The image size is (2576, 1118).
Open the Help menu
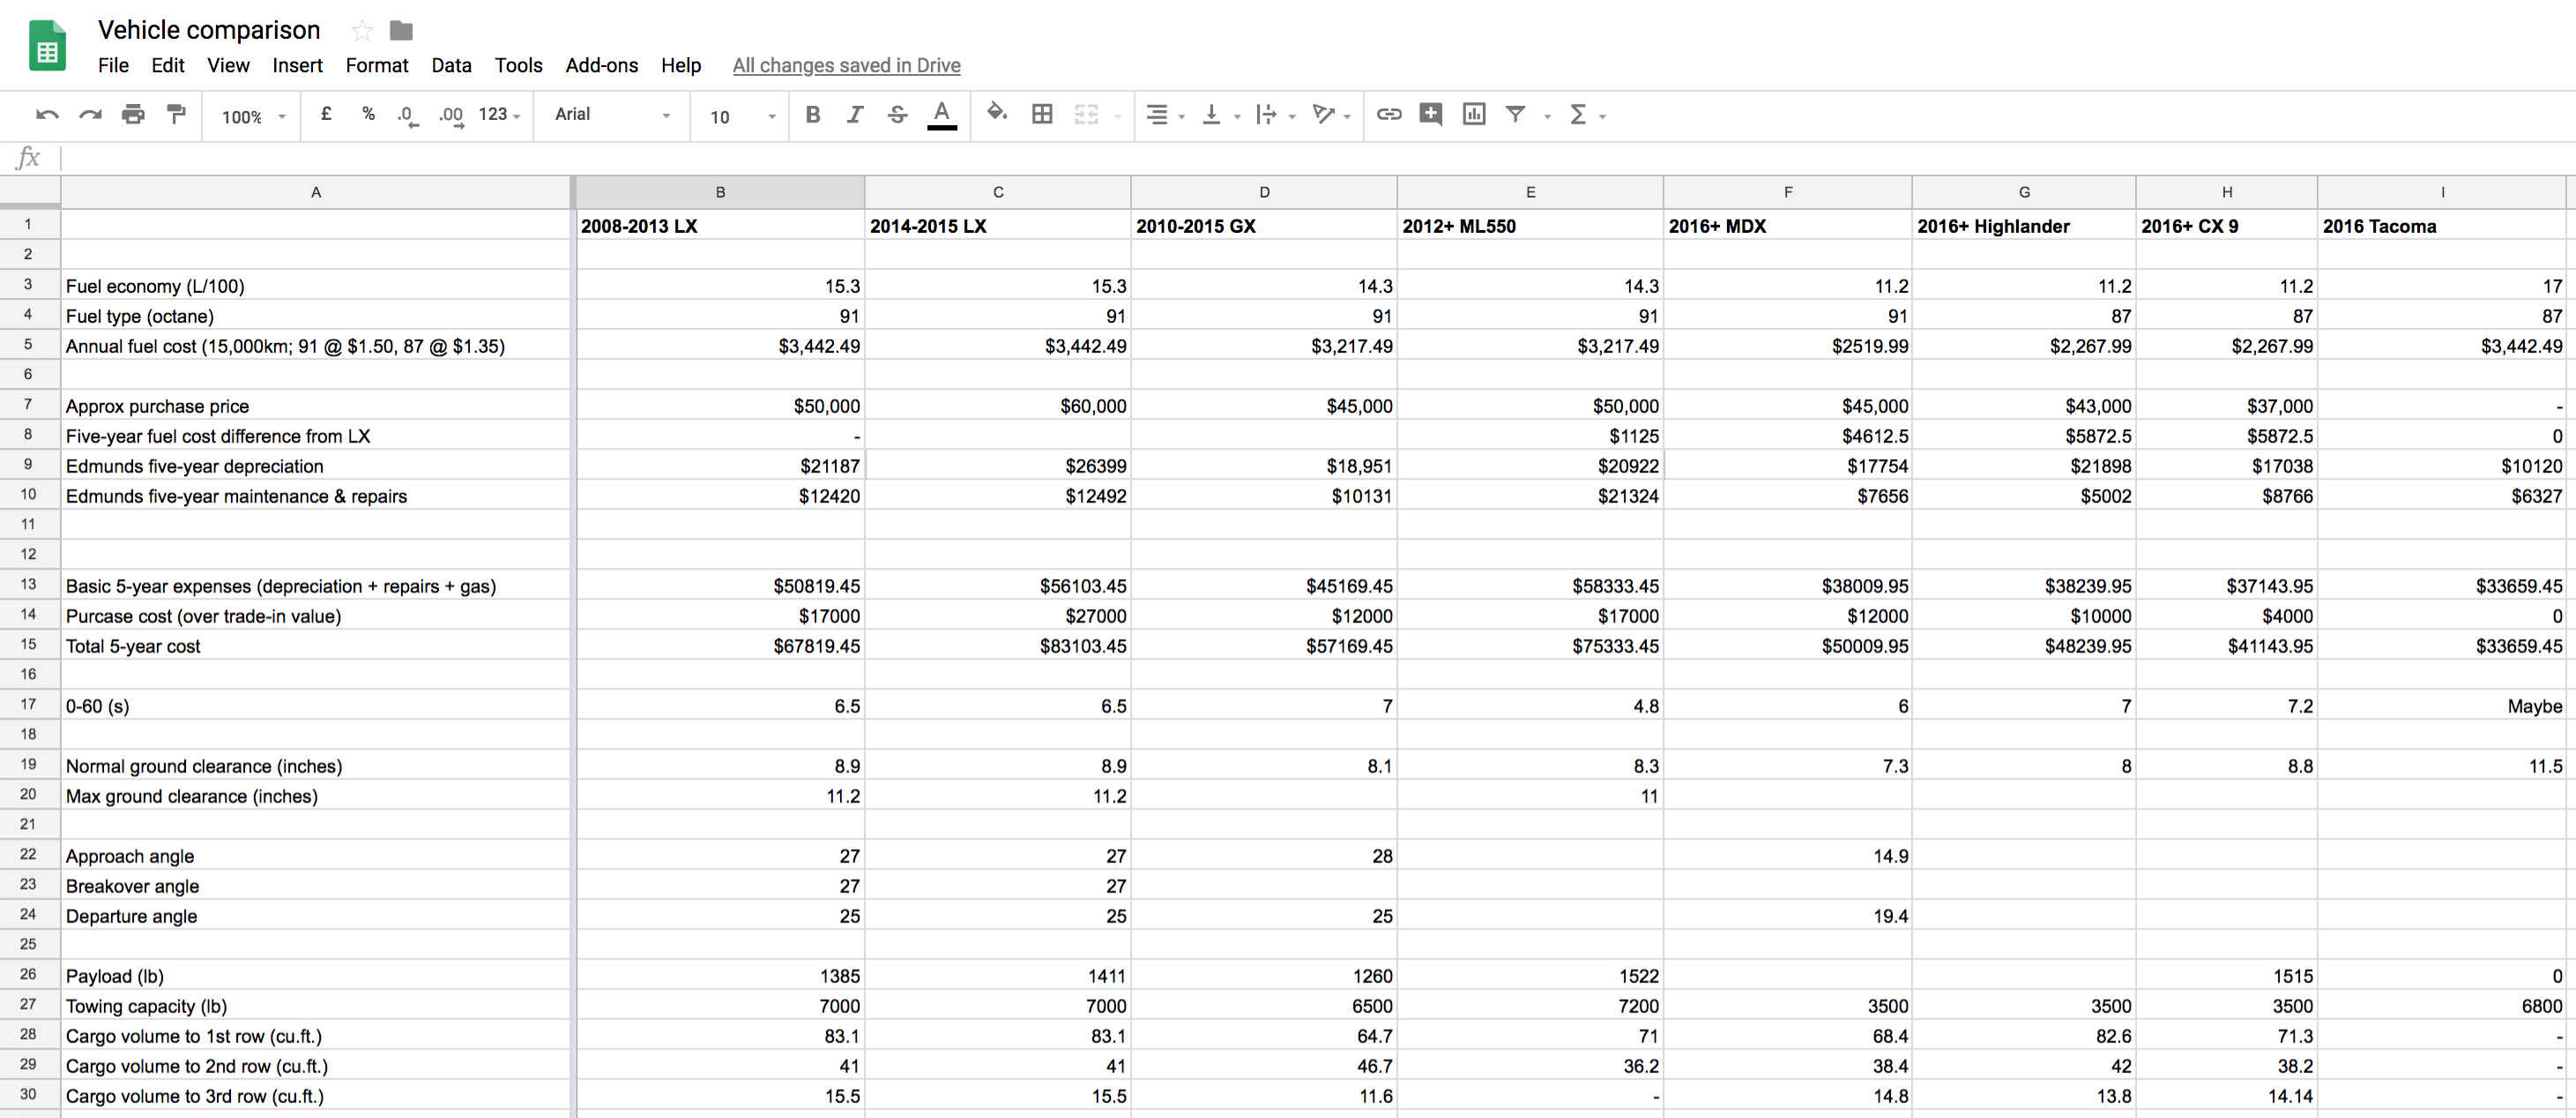click(680, 66)
